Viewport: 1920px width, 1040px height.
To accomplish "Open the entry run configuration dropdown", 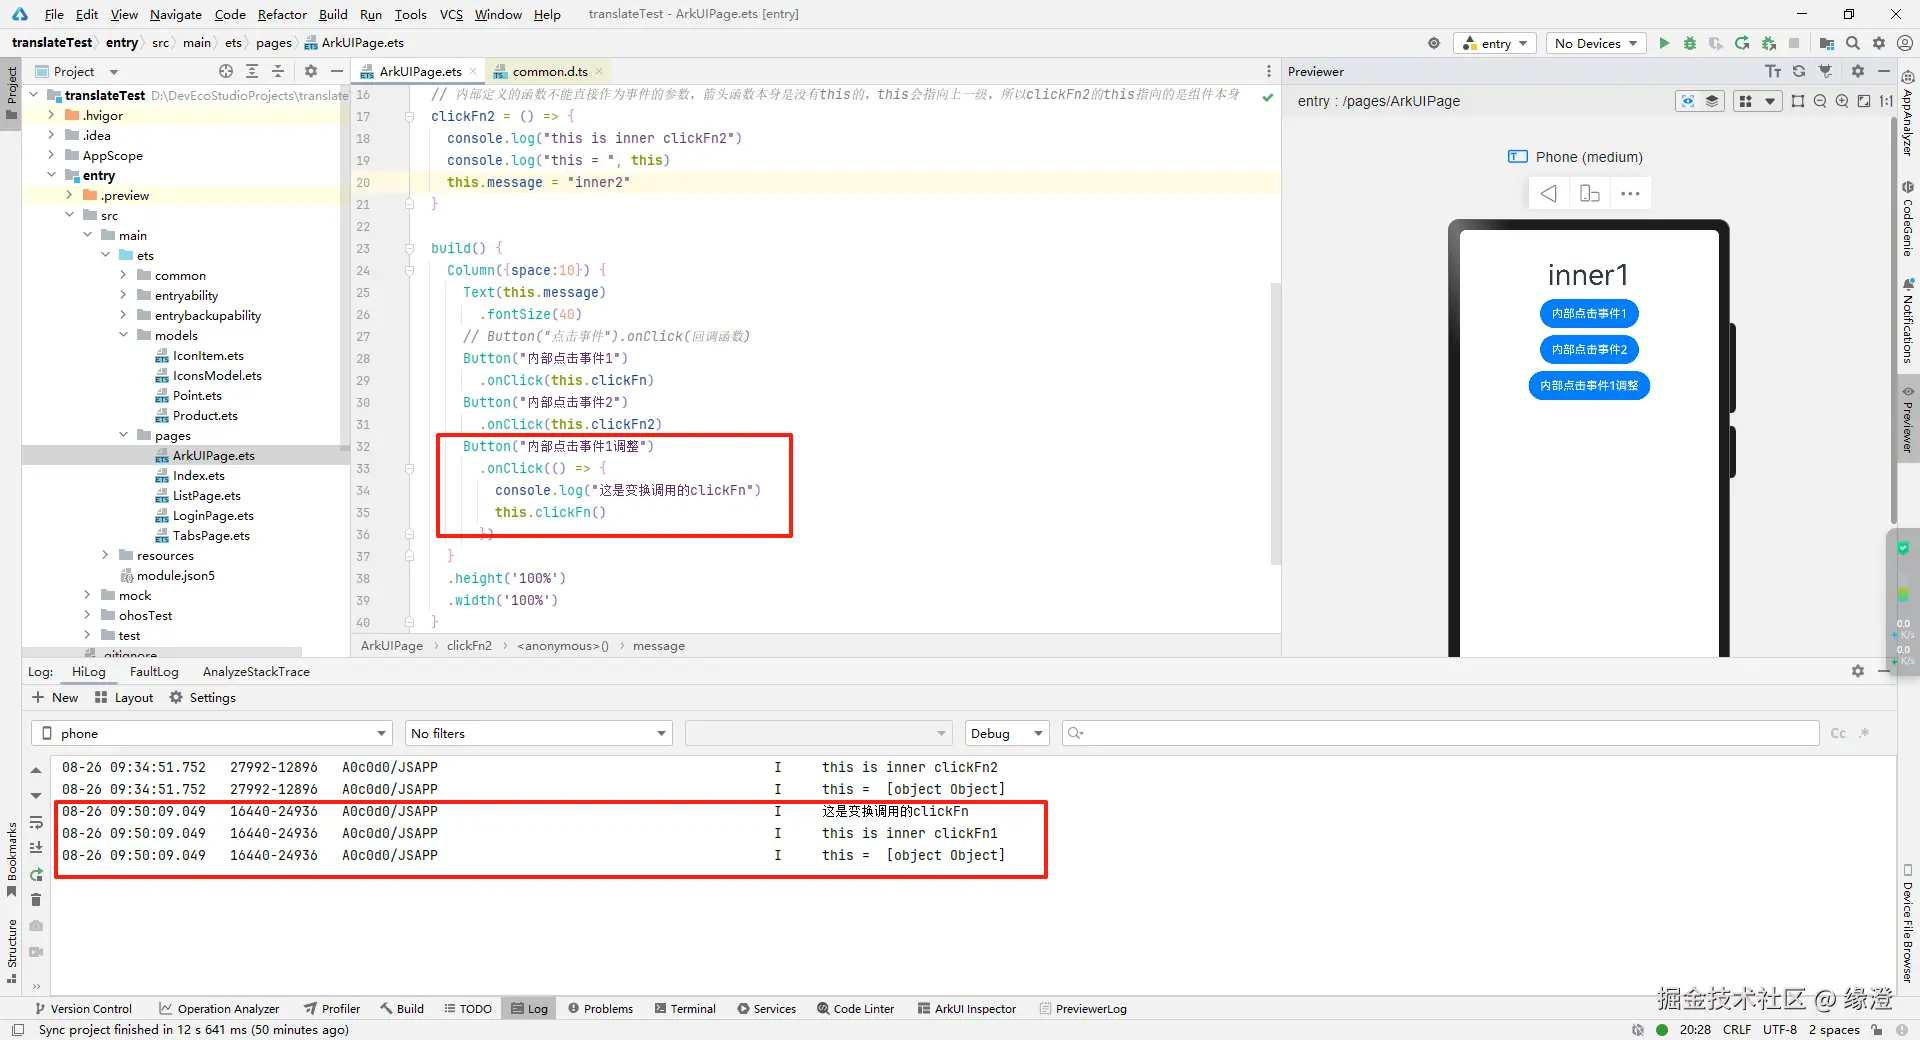I will (1495, 43).
